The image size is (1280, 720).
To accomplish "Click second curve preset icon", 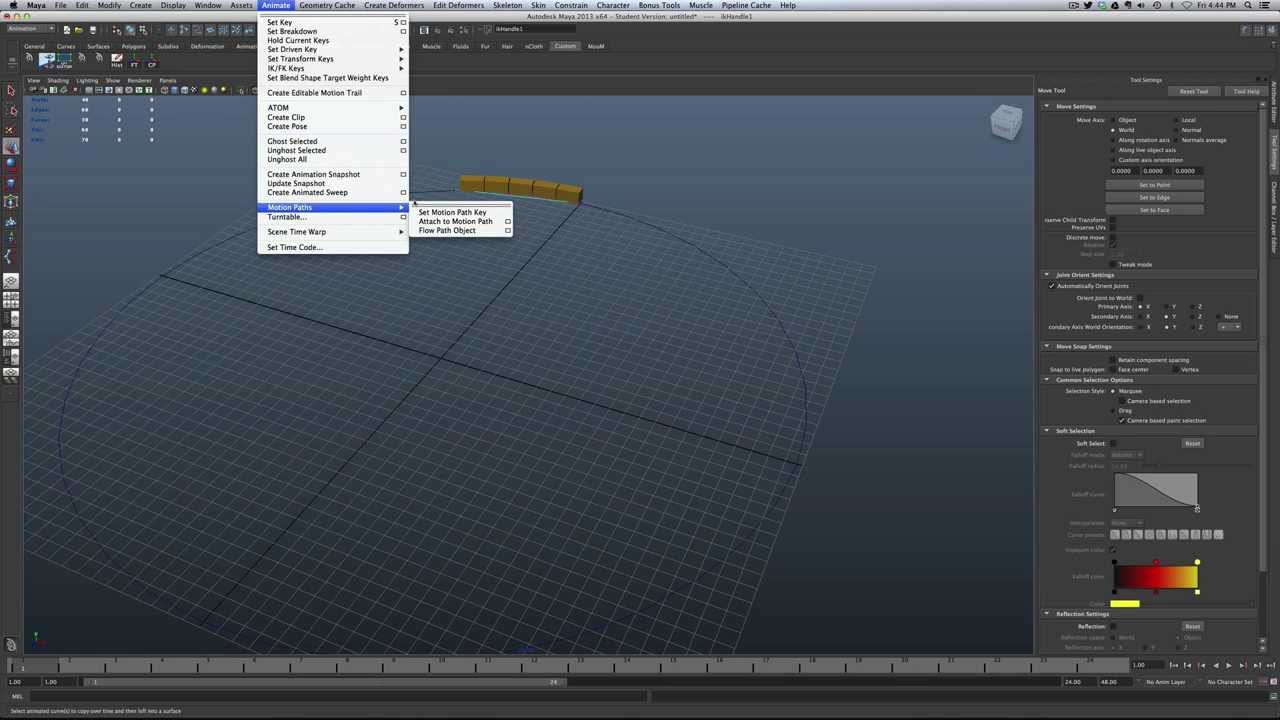I will click(x=1126, y=535).
